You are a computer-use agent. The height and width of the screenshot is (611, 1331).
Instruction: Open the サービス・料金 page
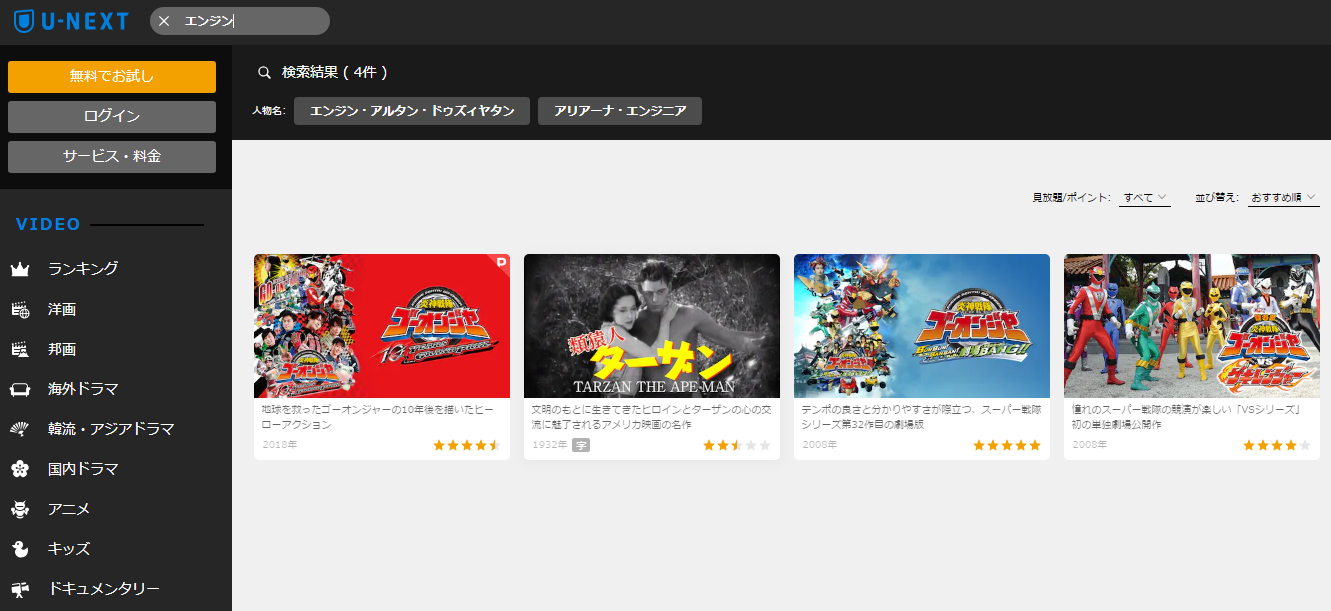112,156
